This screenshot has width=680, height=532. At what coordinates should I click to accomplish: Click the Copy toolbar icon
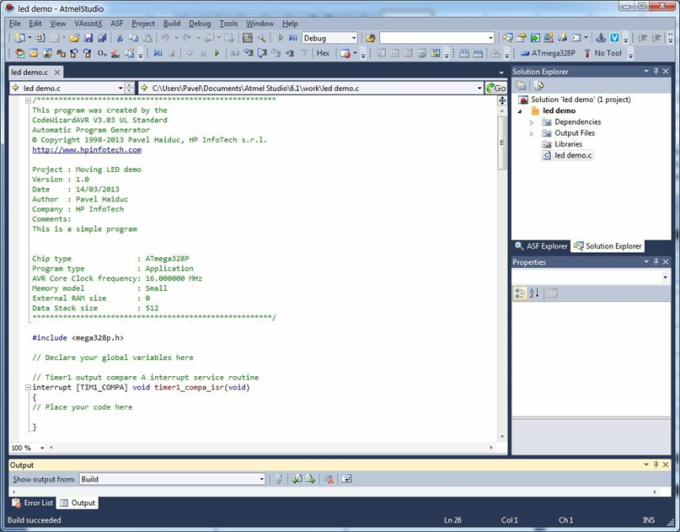pos(134,38)
